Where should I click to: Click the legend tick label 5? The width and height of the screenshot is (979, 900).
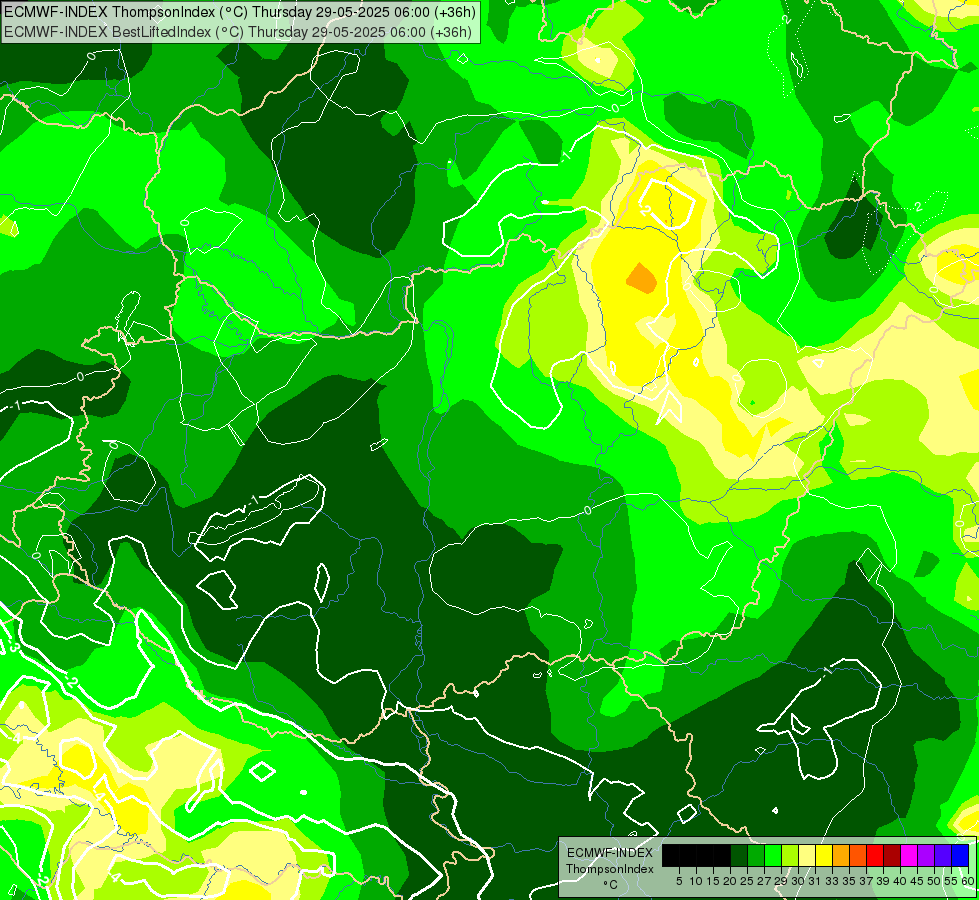679,881
